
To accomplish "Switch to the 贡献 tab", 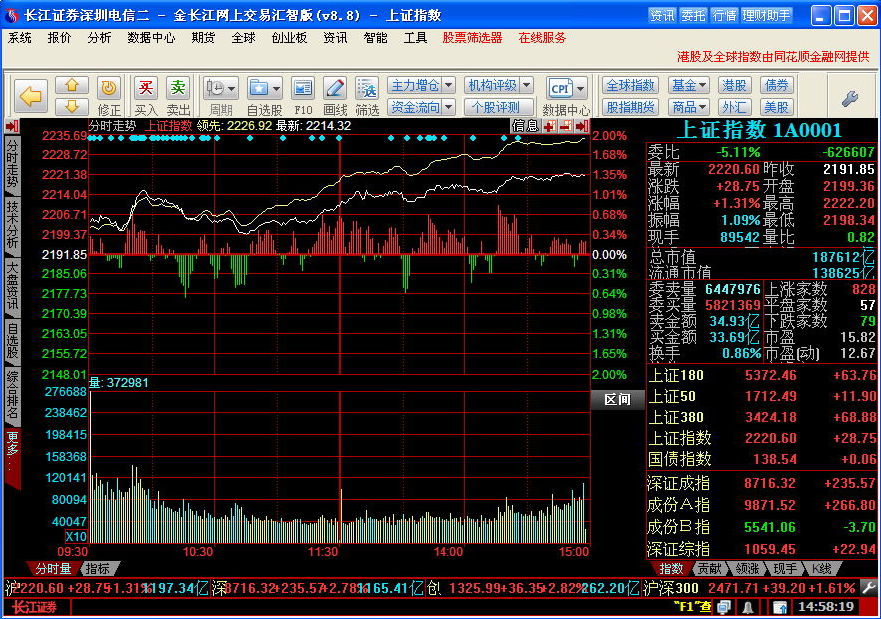I will point(709,568).
